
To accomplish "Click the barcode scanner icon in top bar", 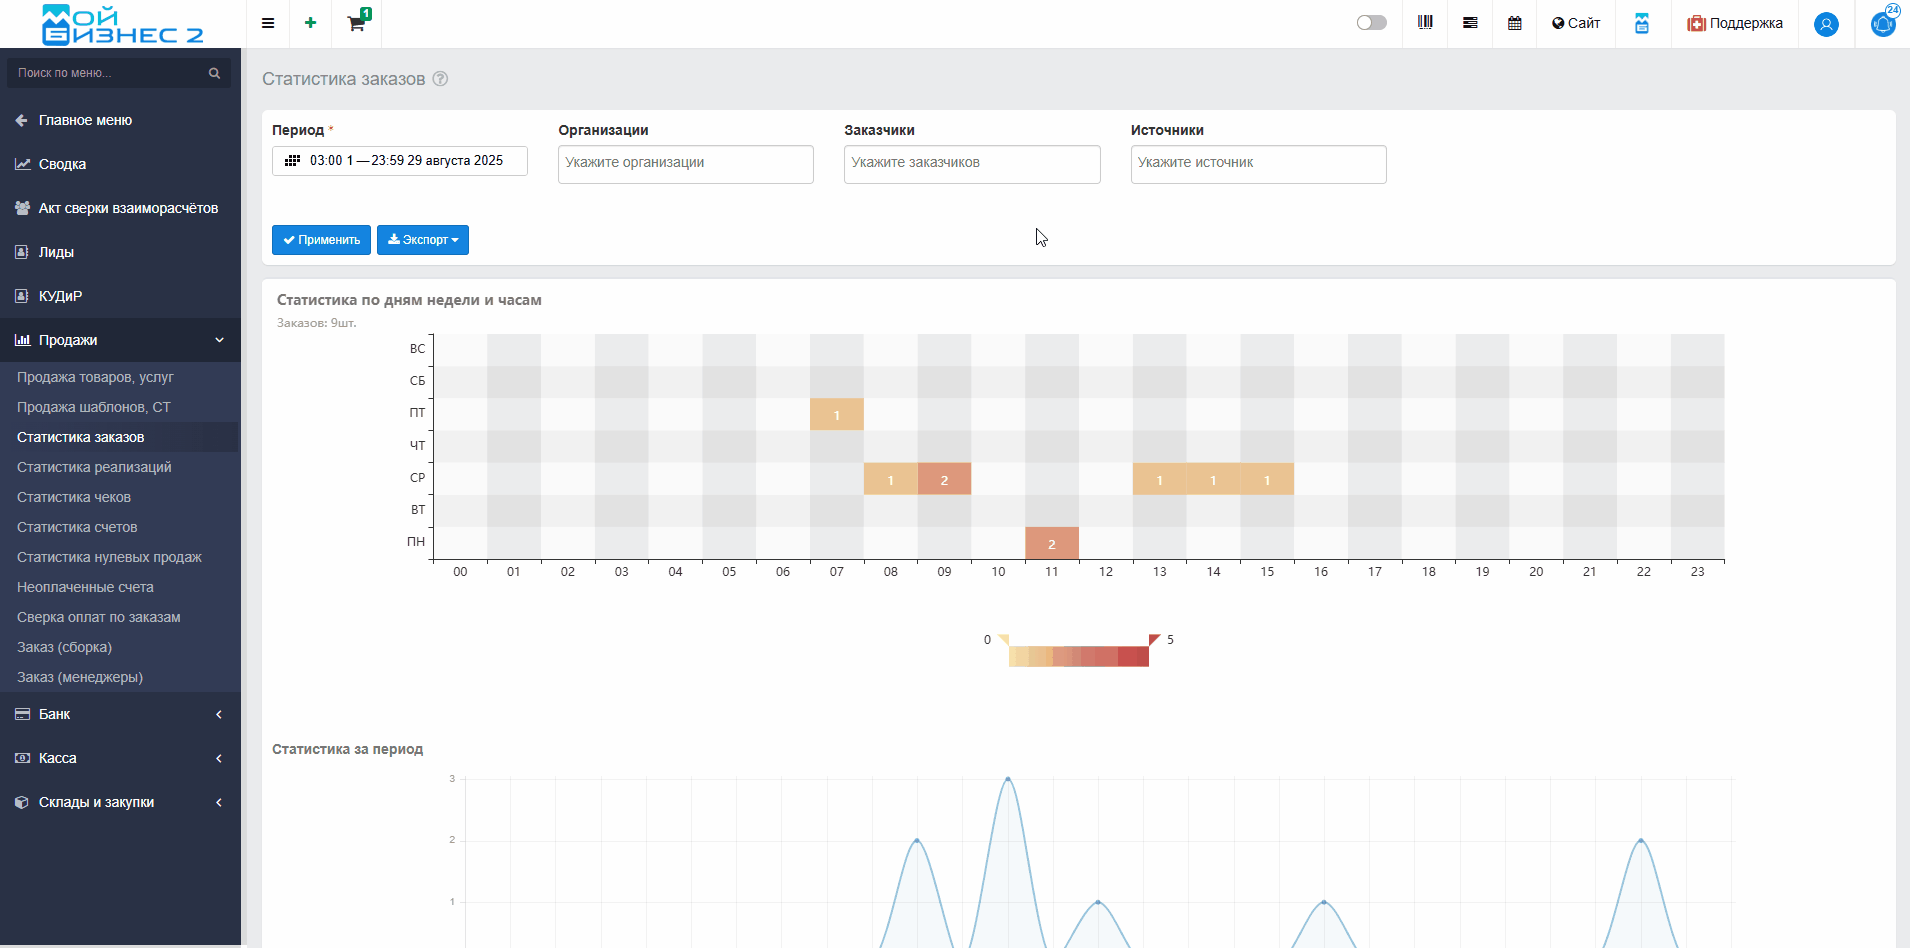I will point(1425,23).
